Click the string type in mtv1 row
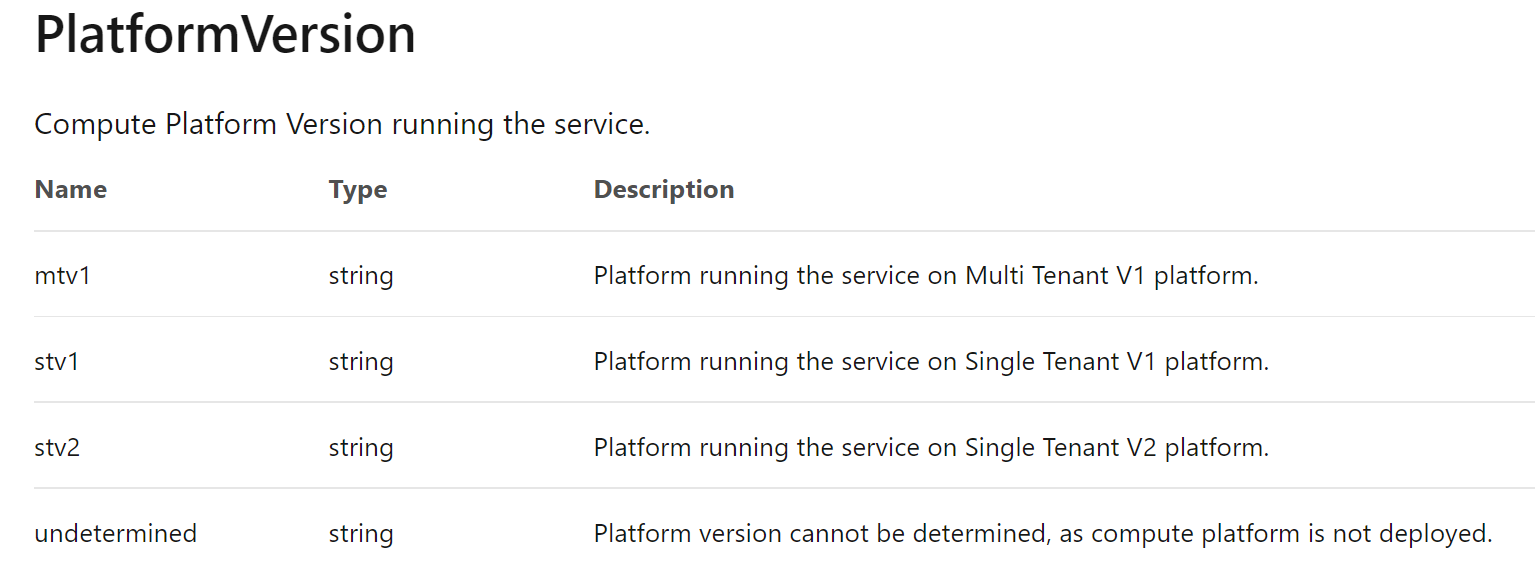 pos(360,276)
